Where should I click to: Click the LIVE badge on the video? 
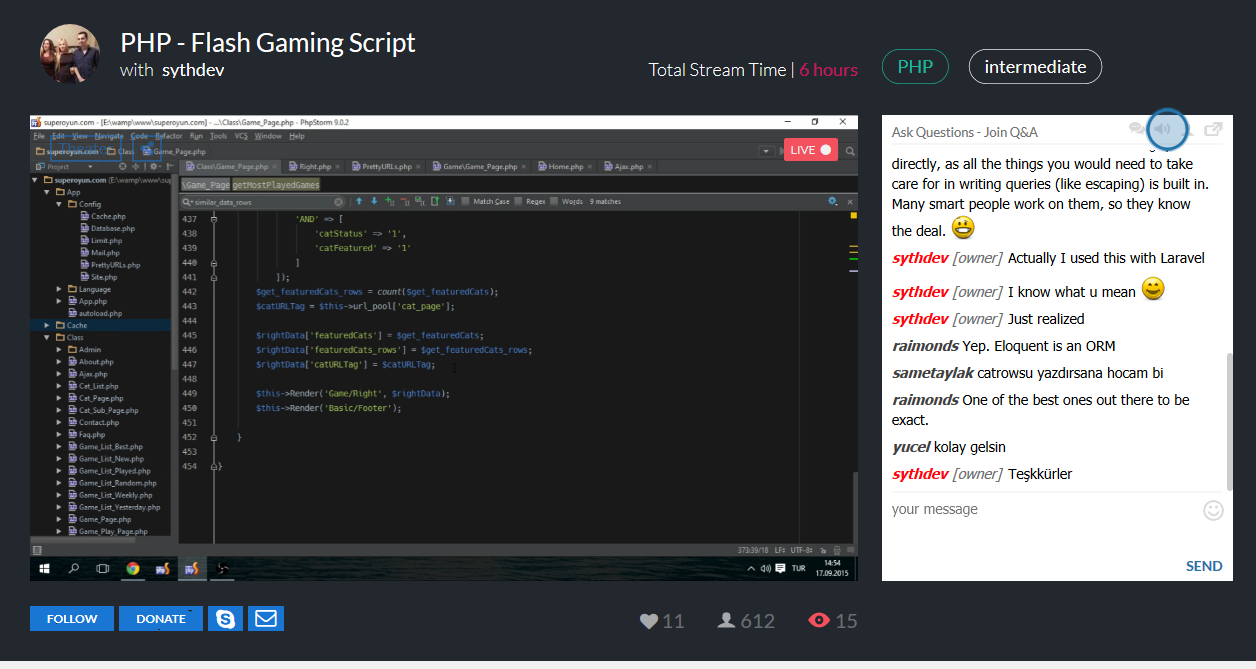[x=811, y=150]
